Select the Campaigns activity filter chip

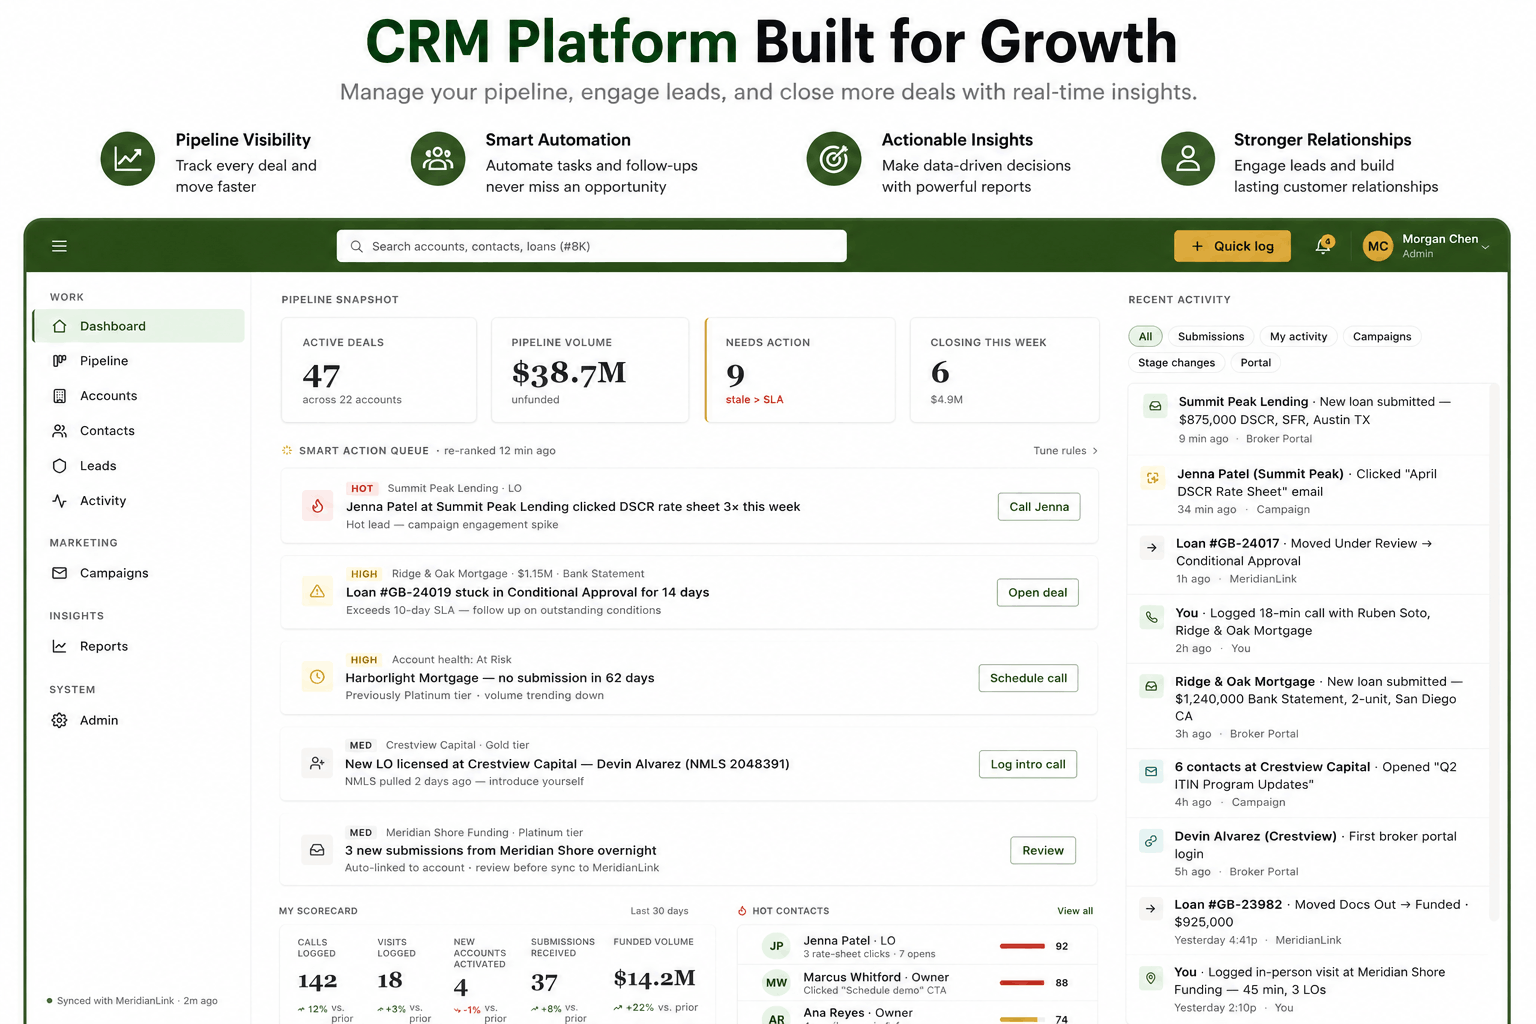(x=1382, y=337)
